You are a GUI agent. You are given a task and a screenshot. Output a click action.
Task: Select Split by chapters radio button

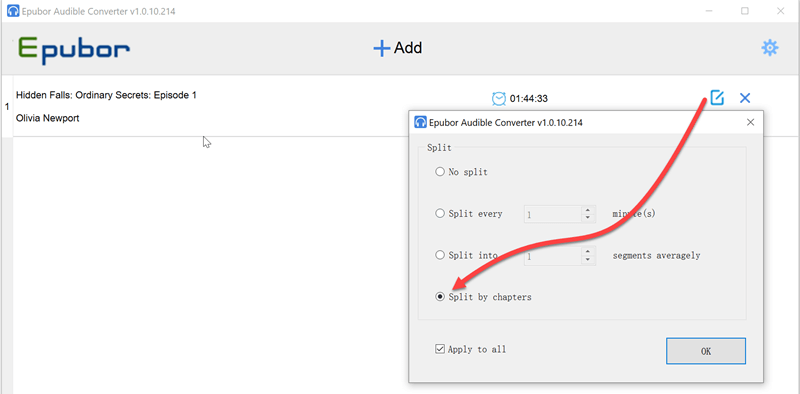440,297
